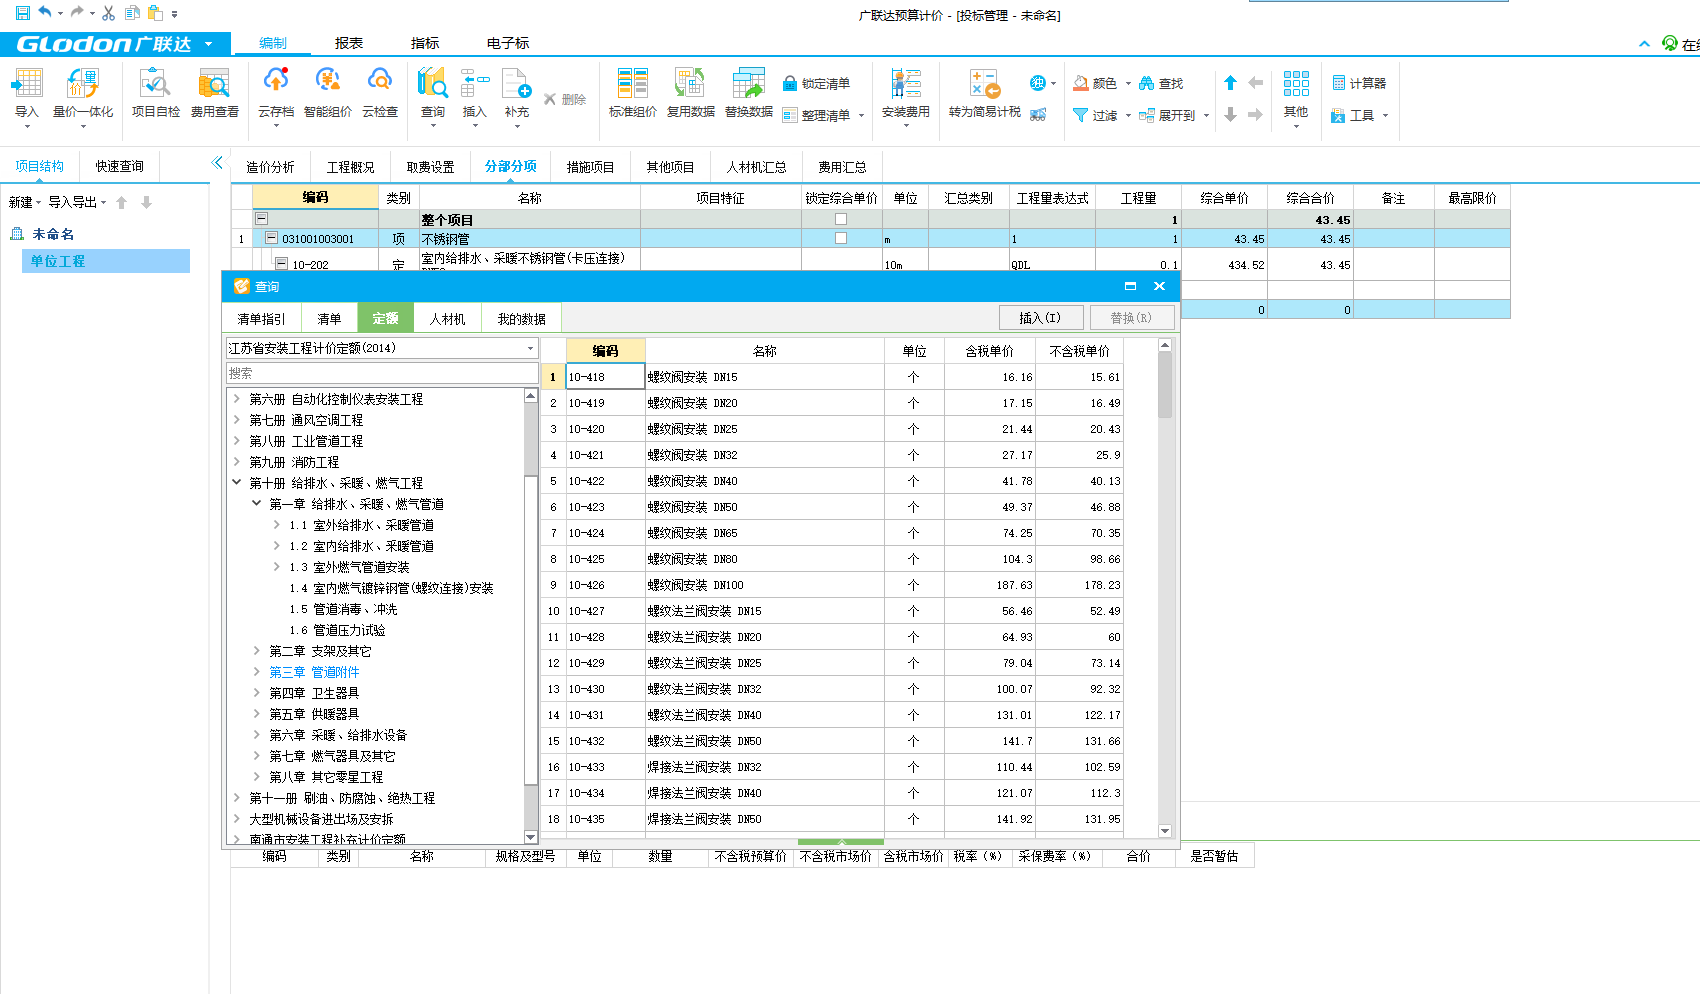Open 新建 dropdown in left panel
Screen dimensions: 1700x994
25,202
